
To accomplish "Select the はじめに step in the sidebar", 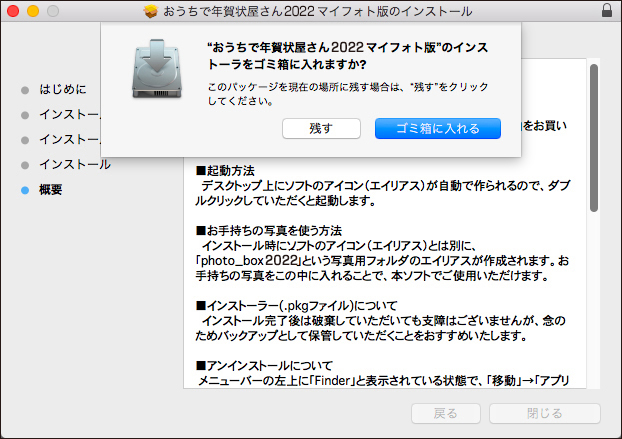I will click(x=62, y=89).
